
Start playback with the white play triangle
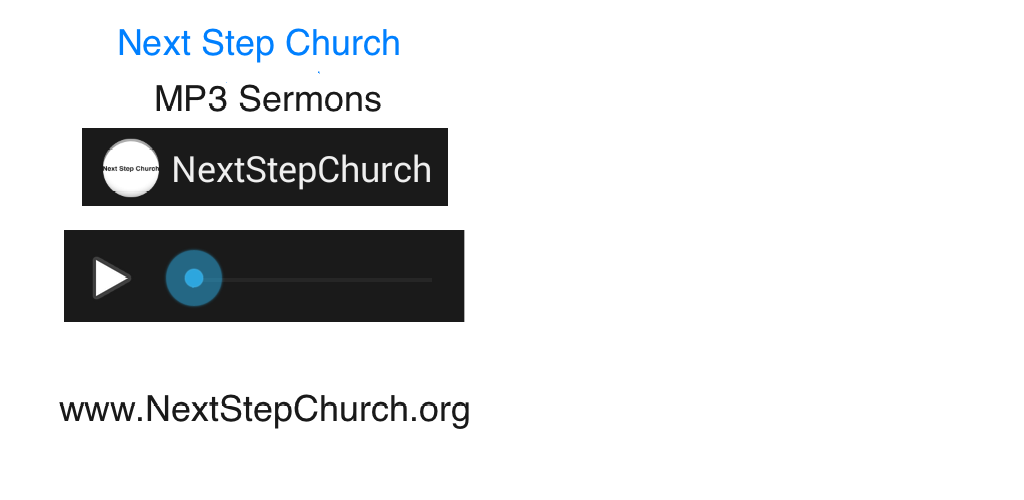pos(111,278)
